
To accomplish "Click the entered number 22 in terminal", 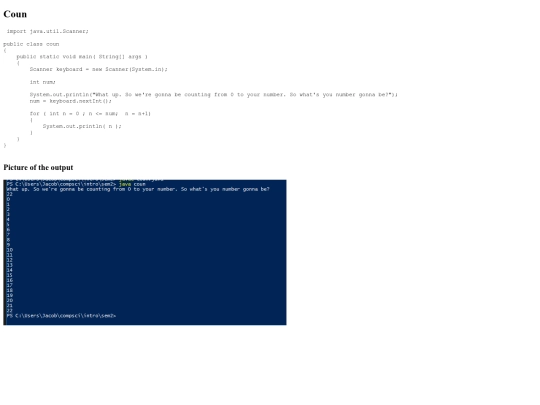I will coord(10,194).
